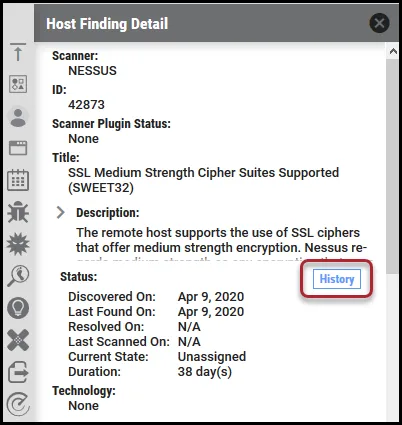Open the finding History button
The image size is (402, 425).
(337, 279)
